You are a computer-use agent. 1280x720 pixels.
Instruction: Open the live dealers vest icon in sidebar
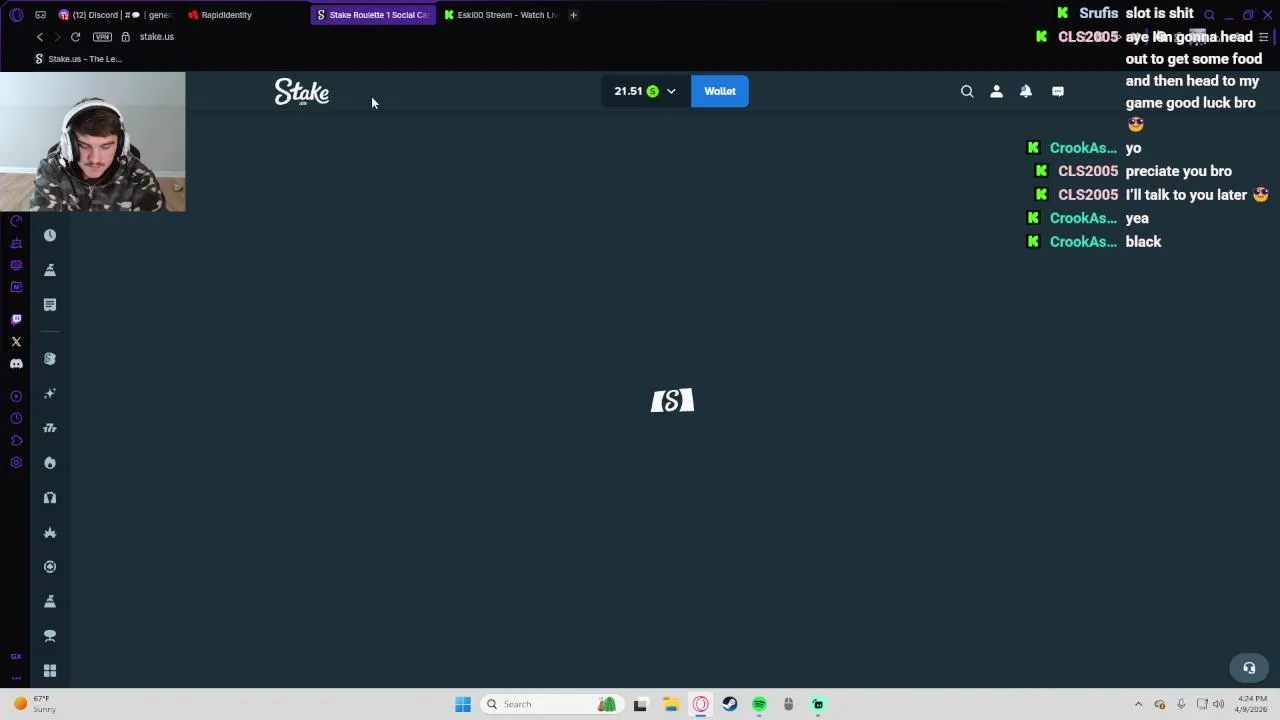pos(50,498)
